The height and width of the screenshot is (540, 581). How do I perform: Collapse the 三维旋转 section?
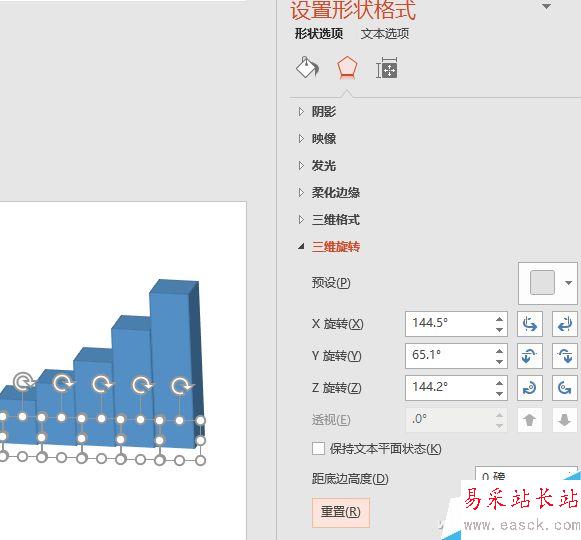point(301,246)
